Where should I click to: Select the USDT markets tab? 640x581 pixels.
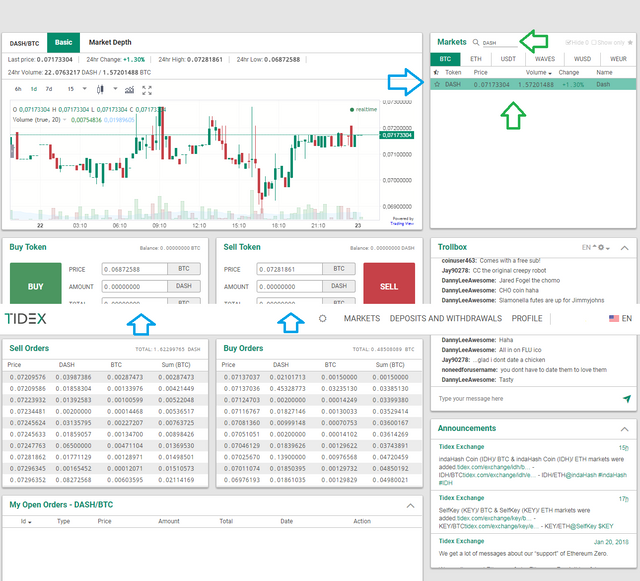(508, 59)
